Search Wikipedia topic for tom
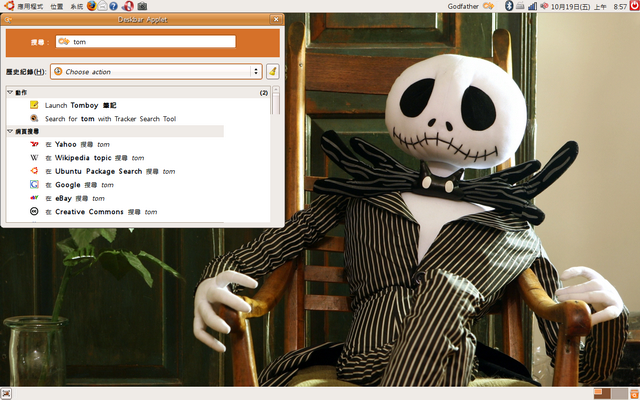The image size is (640, 400). pyautogui.click(x=95, y=158)
